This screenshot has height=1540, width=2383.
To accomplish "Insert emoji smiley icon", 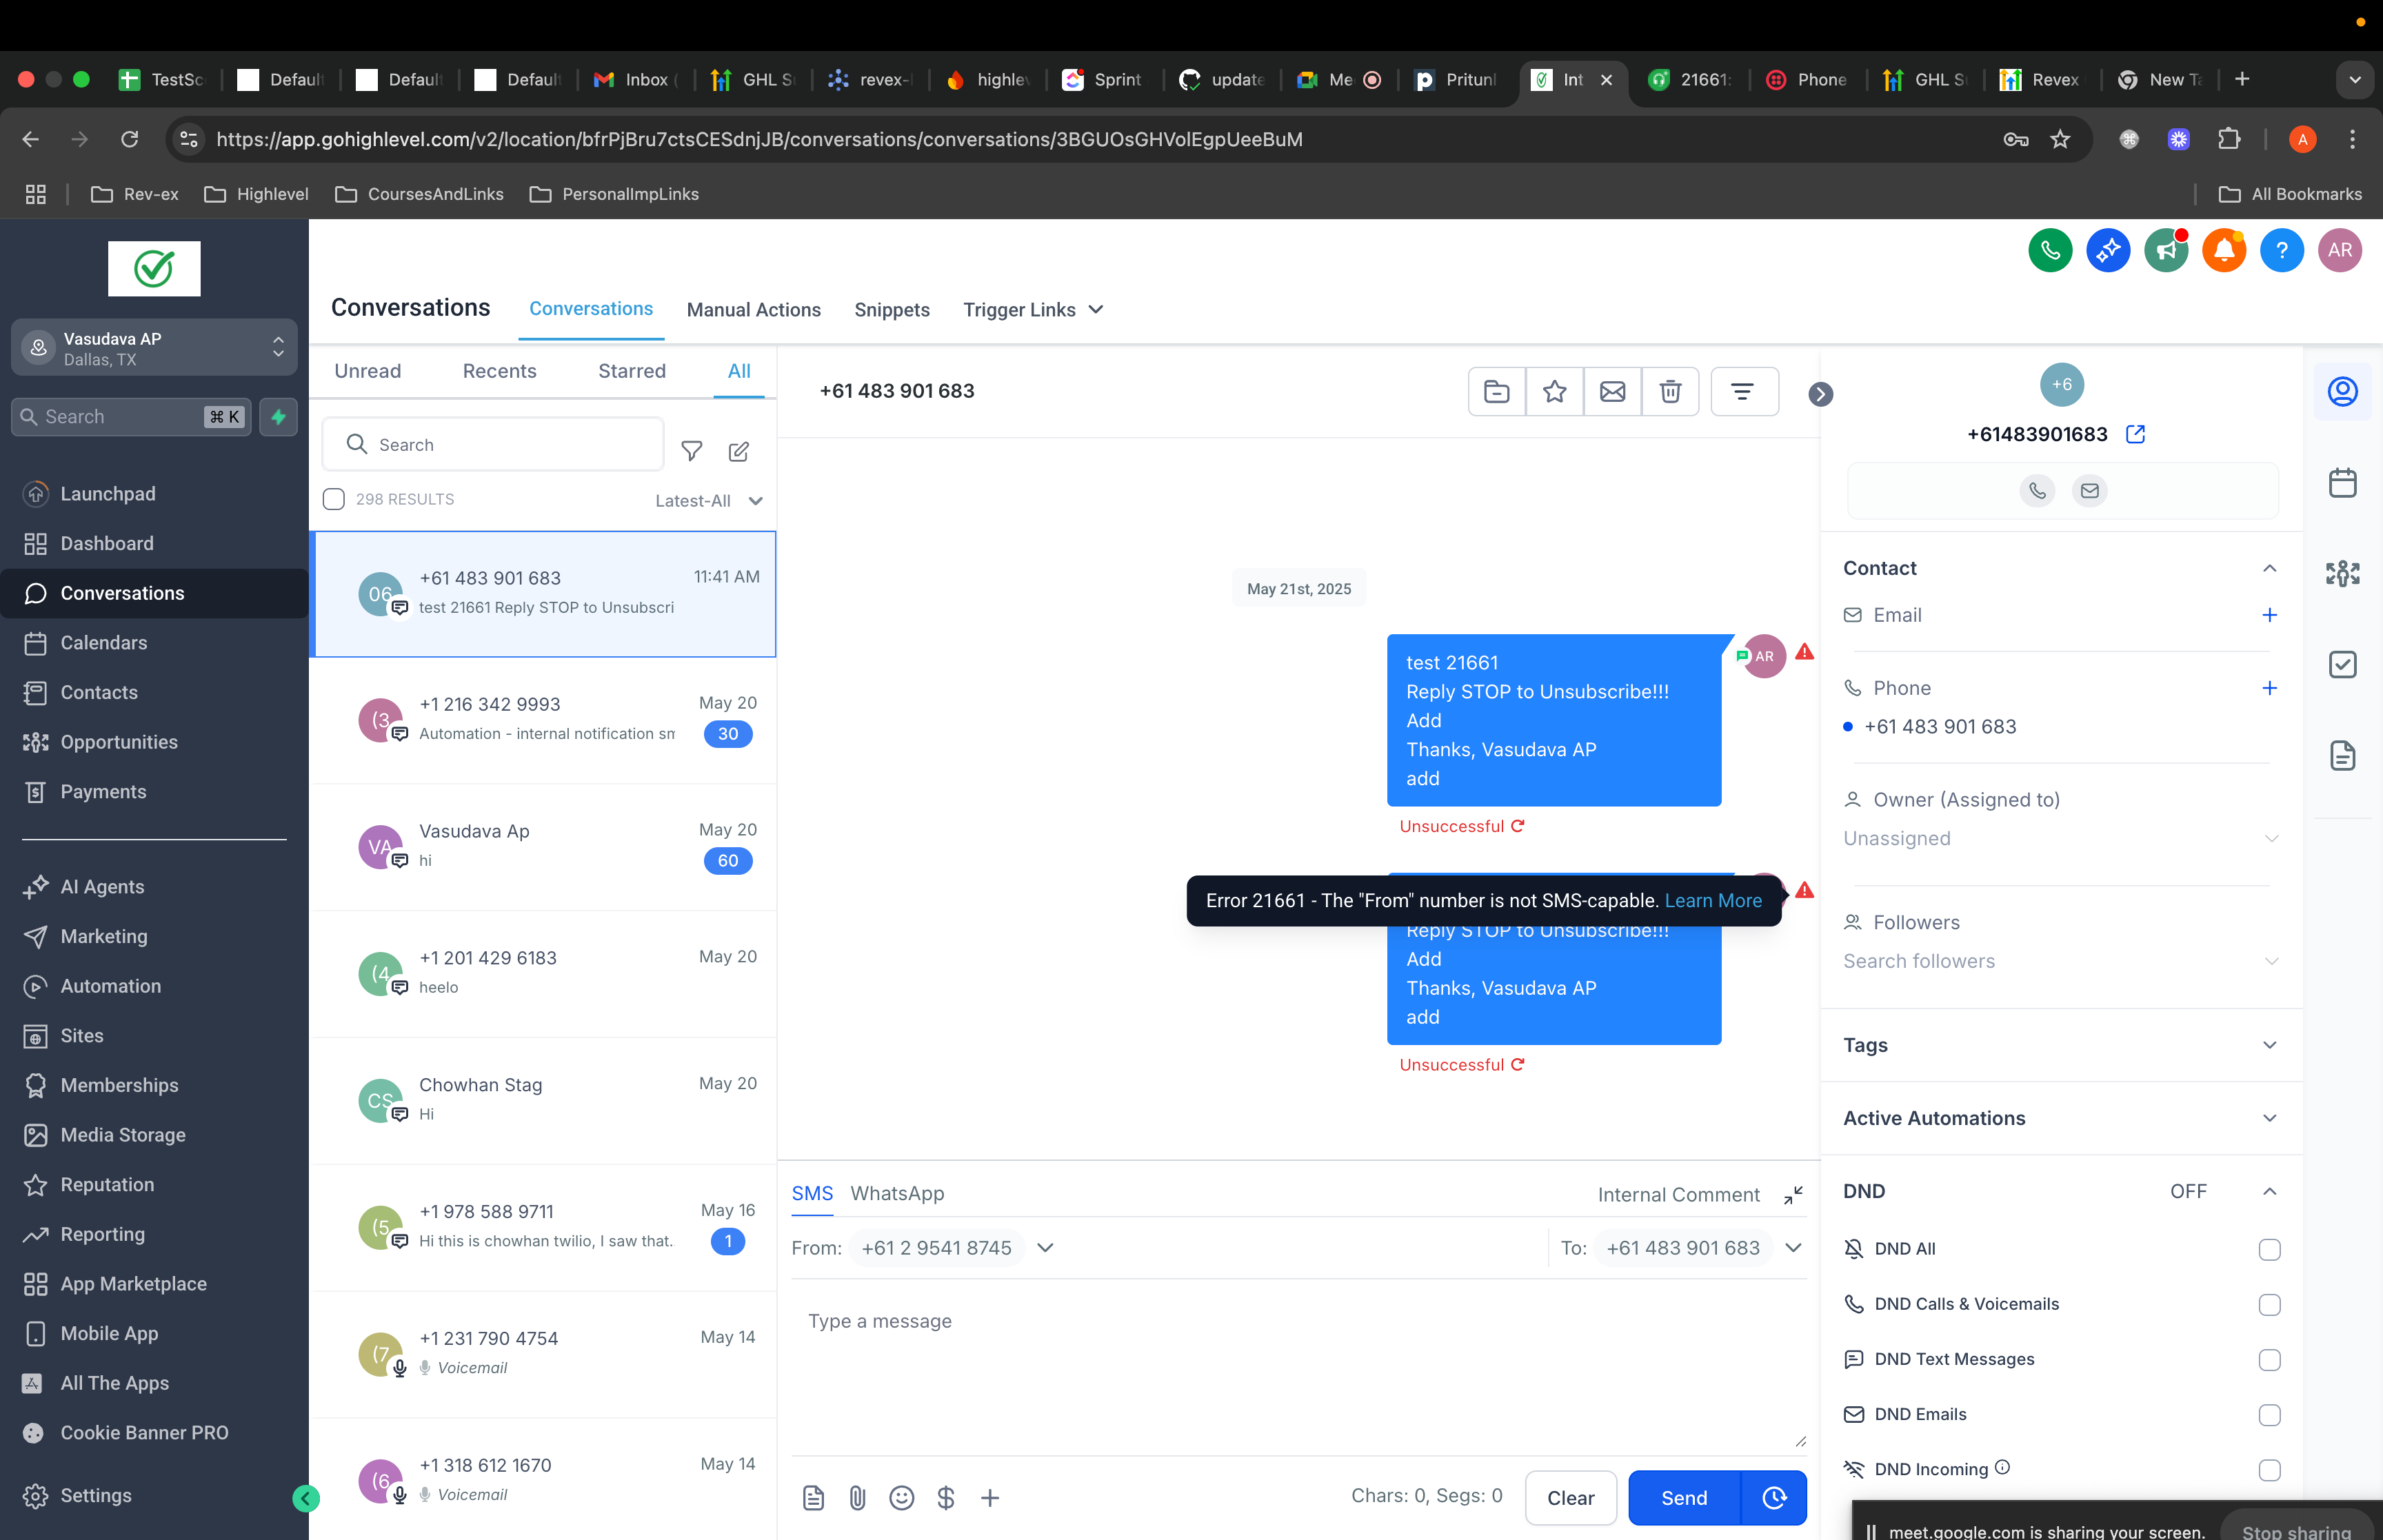I will tap(901, 1497).
